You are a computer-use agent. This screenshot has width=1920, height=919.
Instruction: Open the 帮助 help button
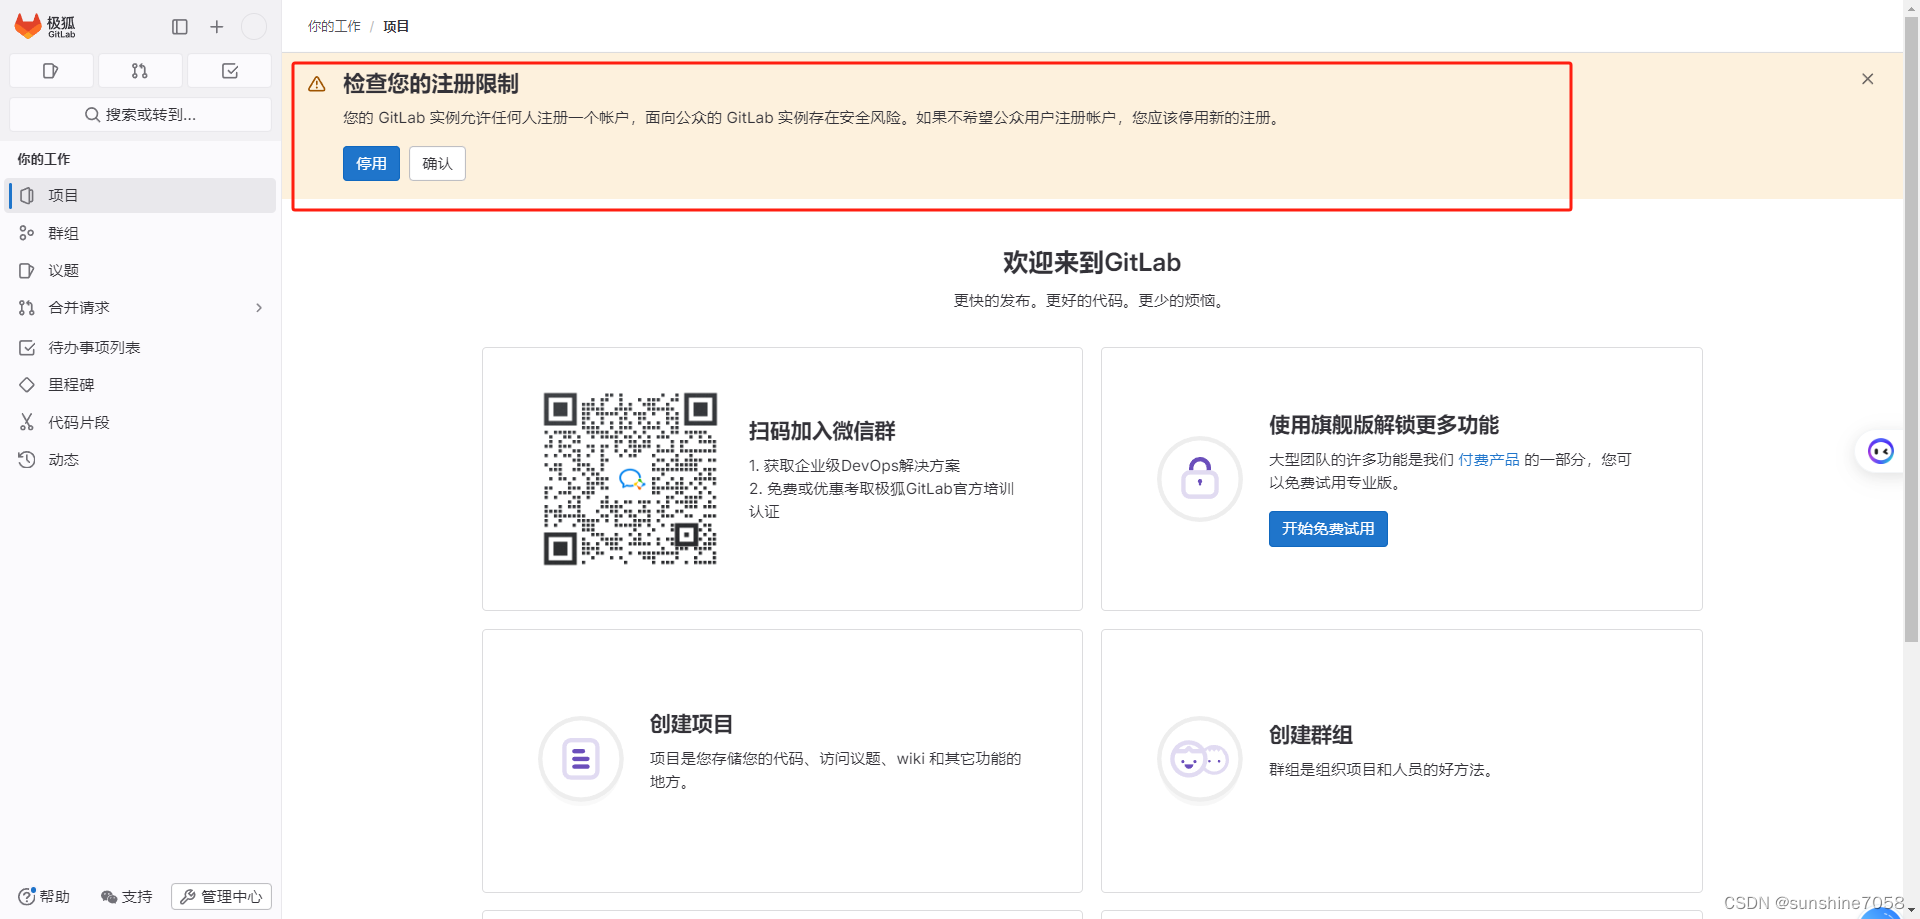click(44, 897)
